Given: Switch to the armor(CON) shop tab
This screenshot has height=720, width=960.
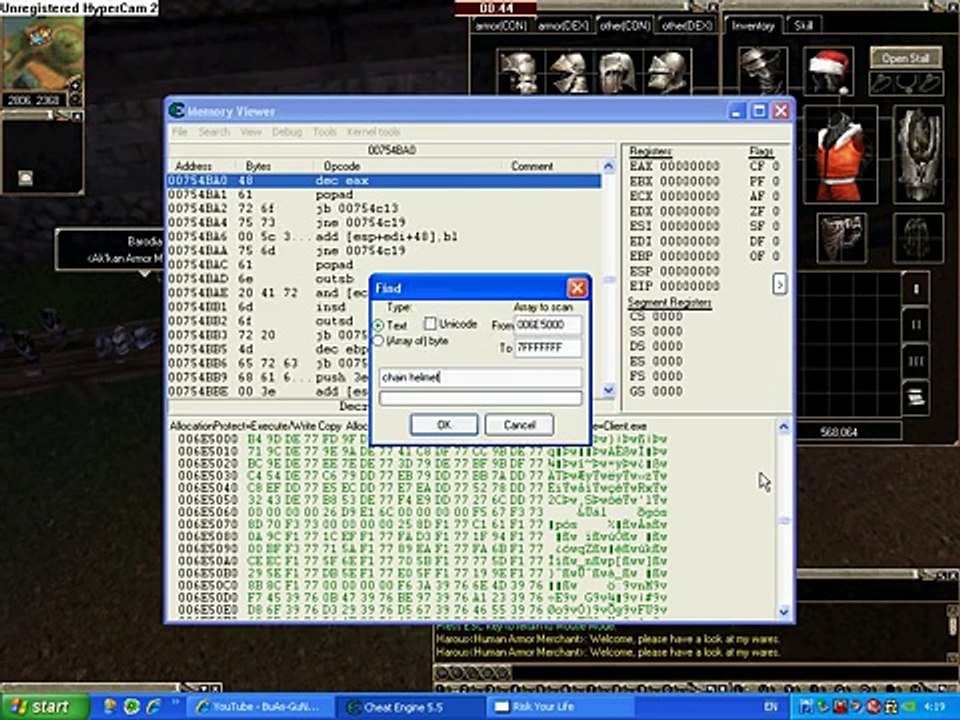Looking at the screenshot, I should coord(501,26).
